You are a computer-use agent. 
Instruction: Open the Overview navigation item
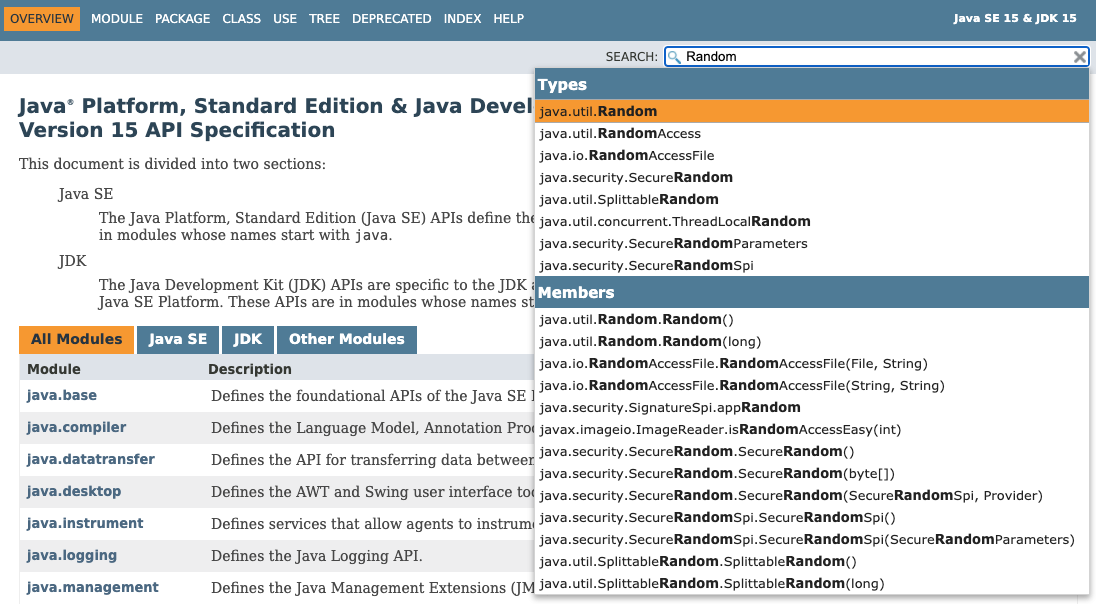point(42,19)
